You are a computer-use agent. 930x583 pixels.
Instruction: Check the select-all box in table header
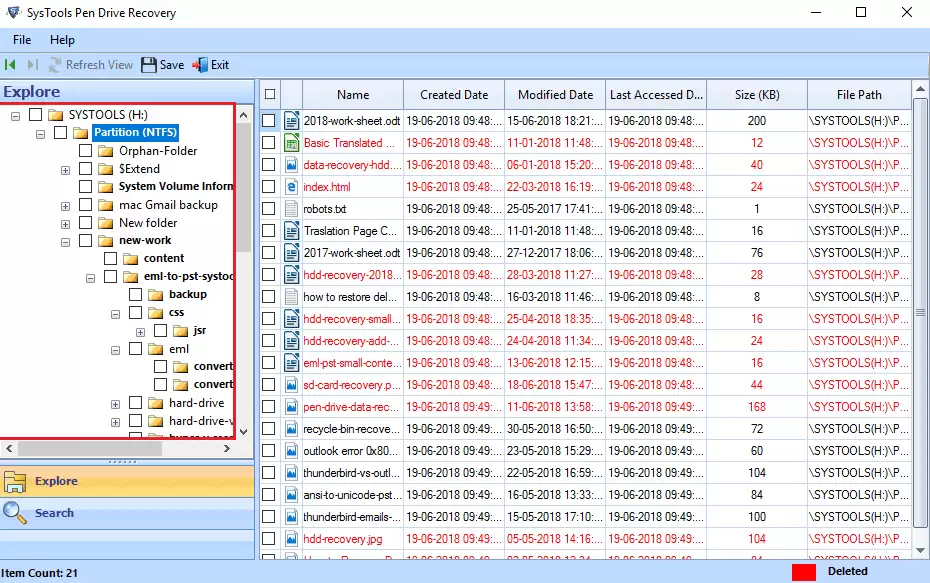point(269,95)
